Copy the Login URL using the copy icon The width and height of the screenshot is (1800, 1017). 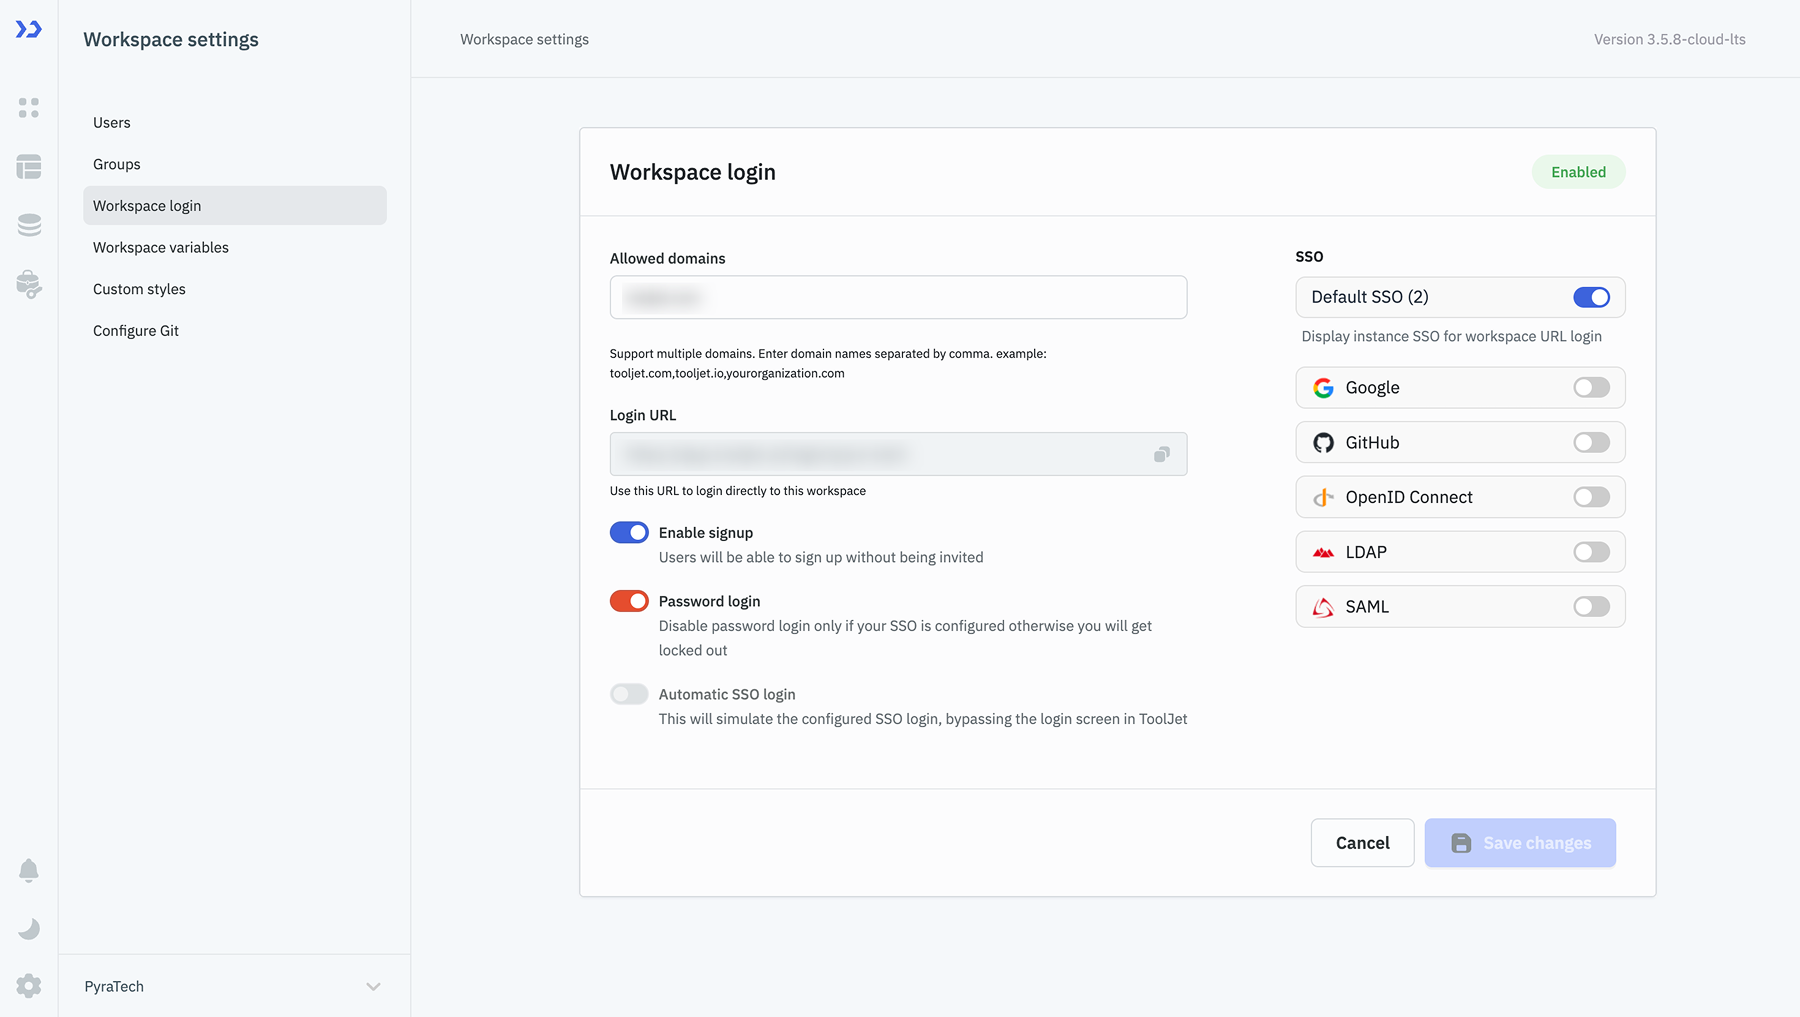point(1160,454)
